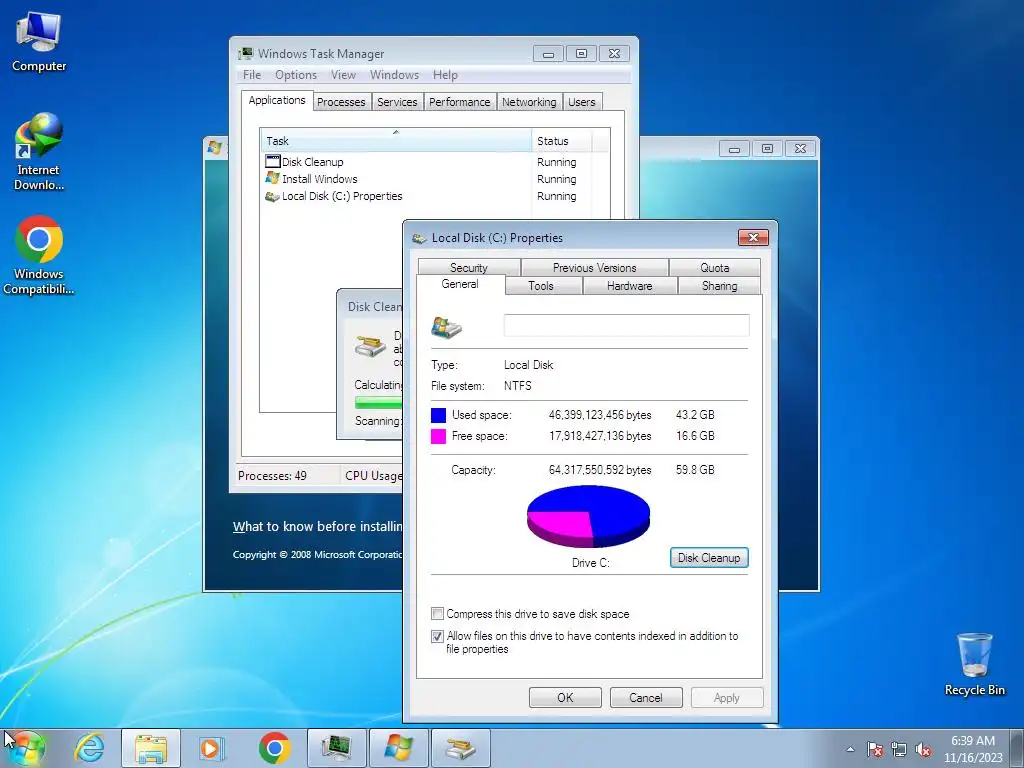The image size is (1024, 768).
Task: Open the Security tab in Properties
Action: tap(469, 268)
